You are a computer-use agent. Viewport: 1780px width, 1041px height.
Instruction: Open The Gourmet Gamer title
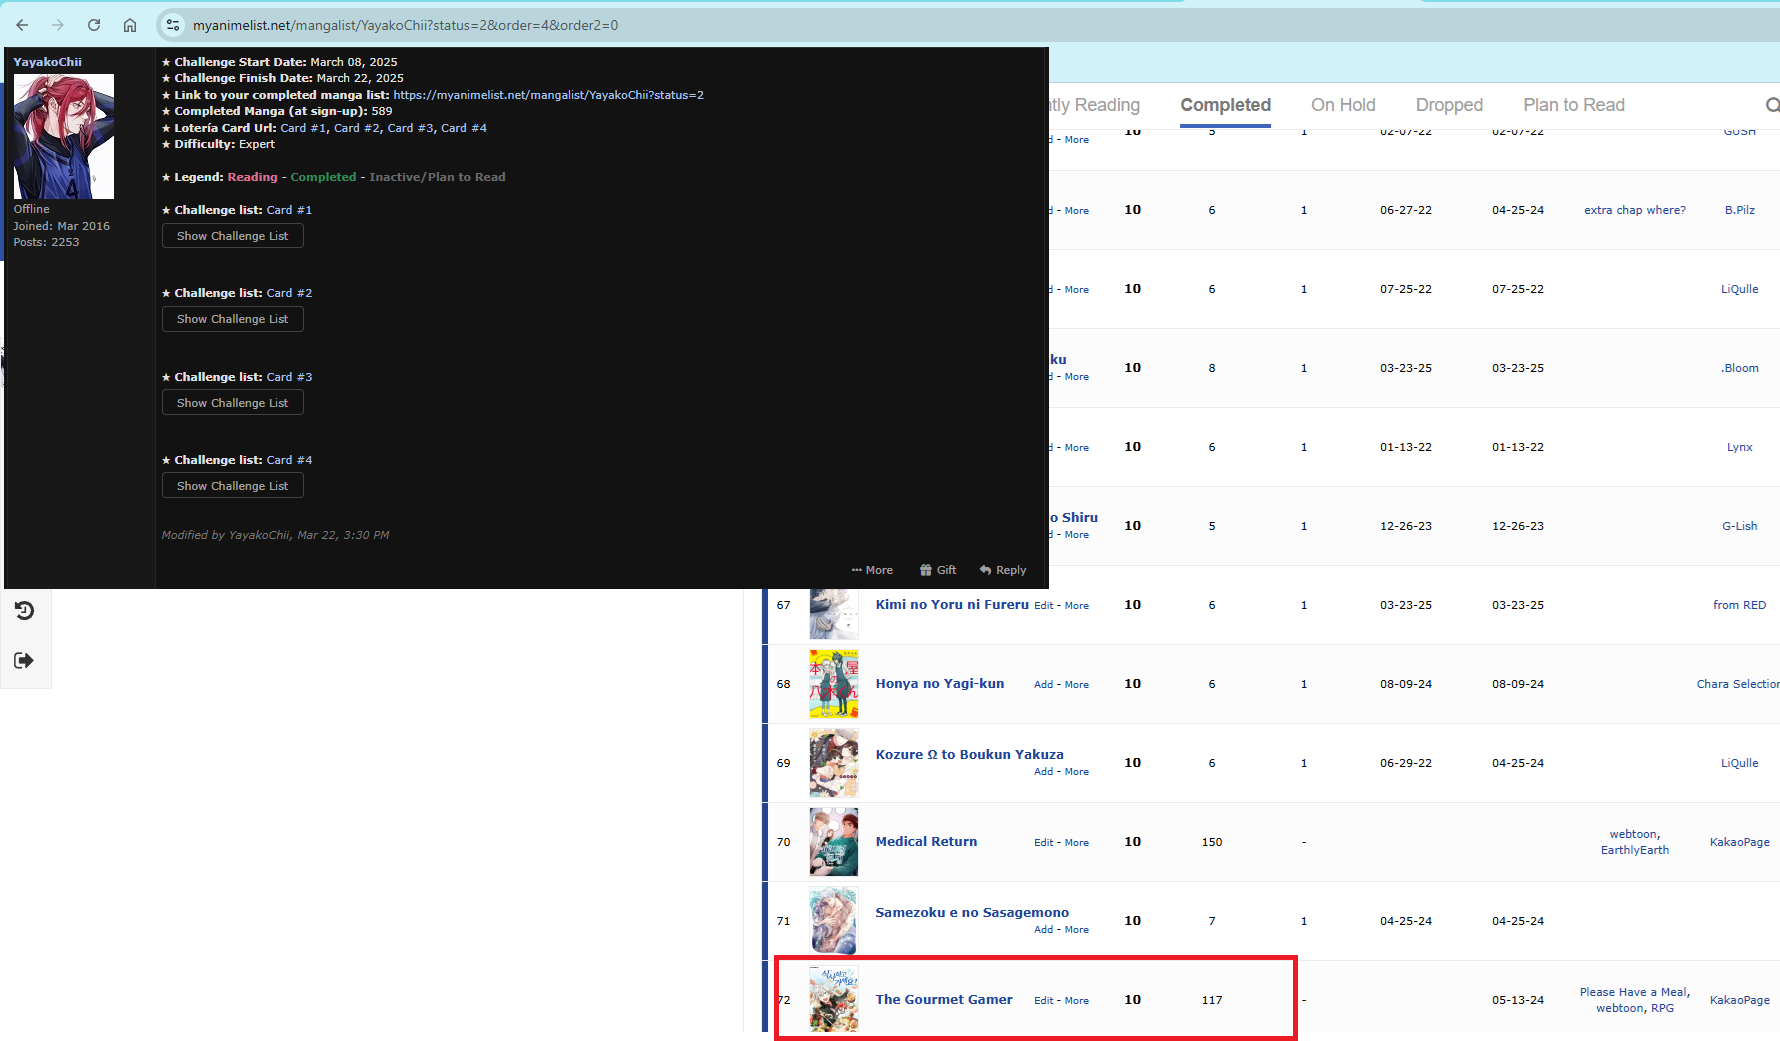pyautogui.click(x=944, y=1000)
